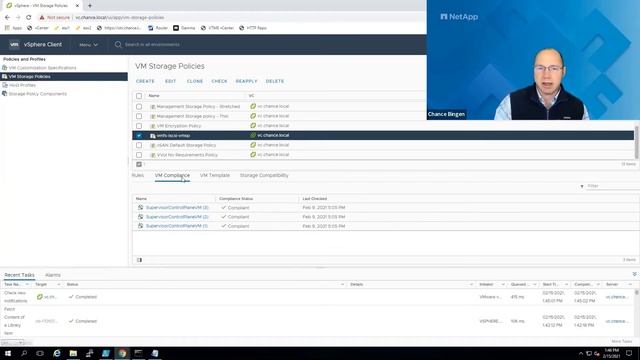Viewport: 640px width, 360px height.
Task: Check Management Storage Policy - Stretched checkbox
Action: tap(139, 107)
